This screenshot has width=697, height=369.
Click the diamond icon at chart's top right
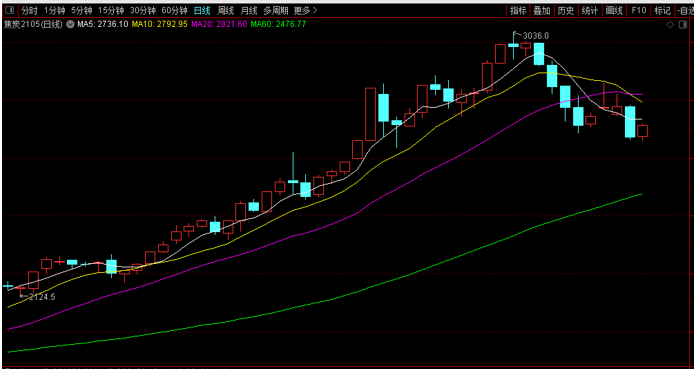pos(670,24)
